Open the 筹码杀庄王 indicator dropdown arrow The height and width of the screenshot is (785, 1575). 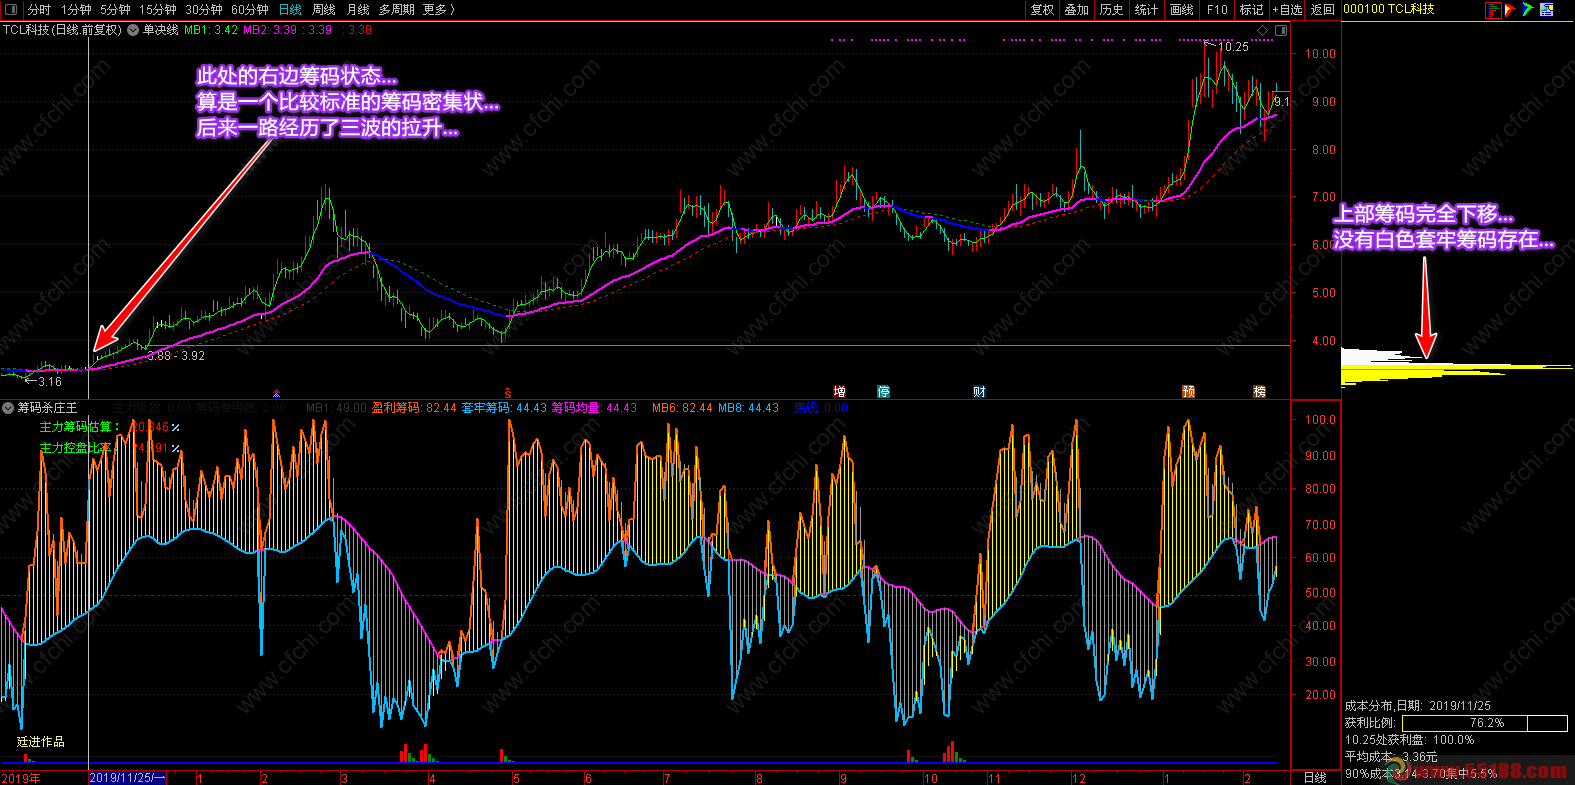tap(8, 408)
